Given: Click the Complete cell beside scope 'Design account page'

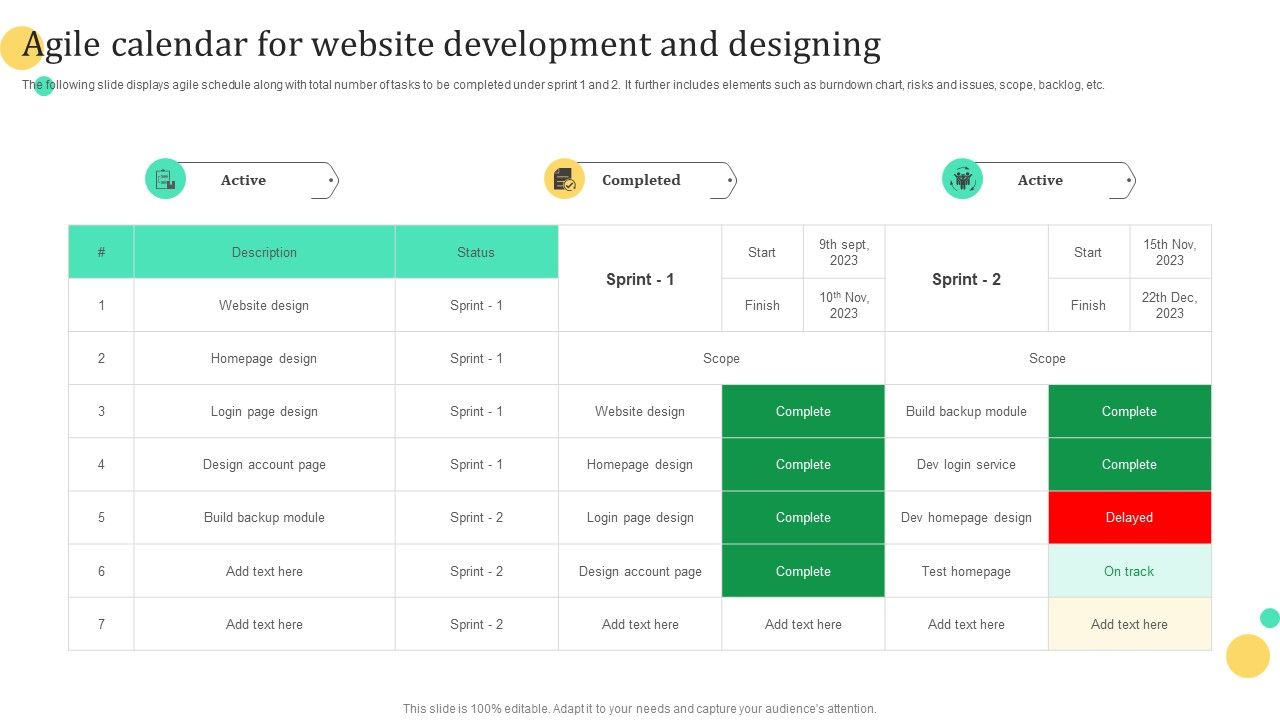Looking at the screenshot, I should (803, 571).
